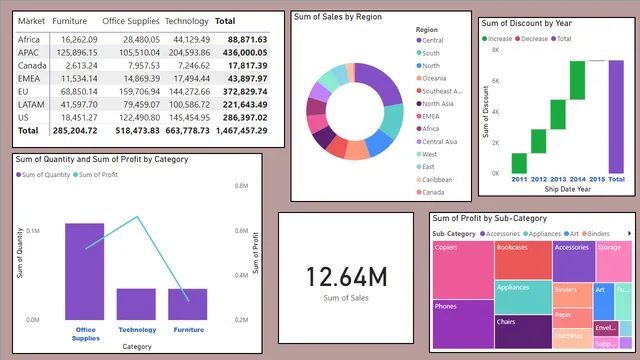Click the Technology category axis label
Image resolution: width=640 pixels, height=360 pixels.
137,330
